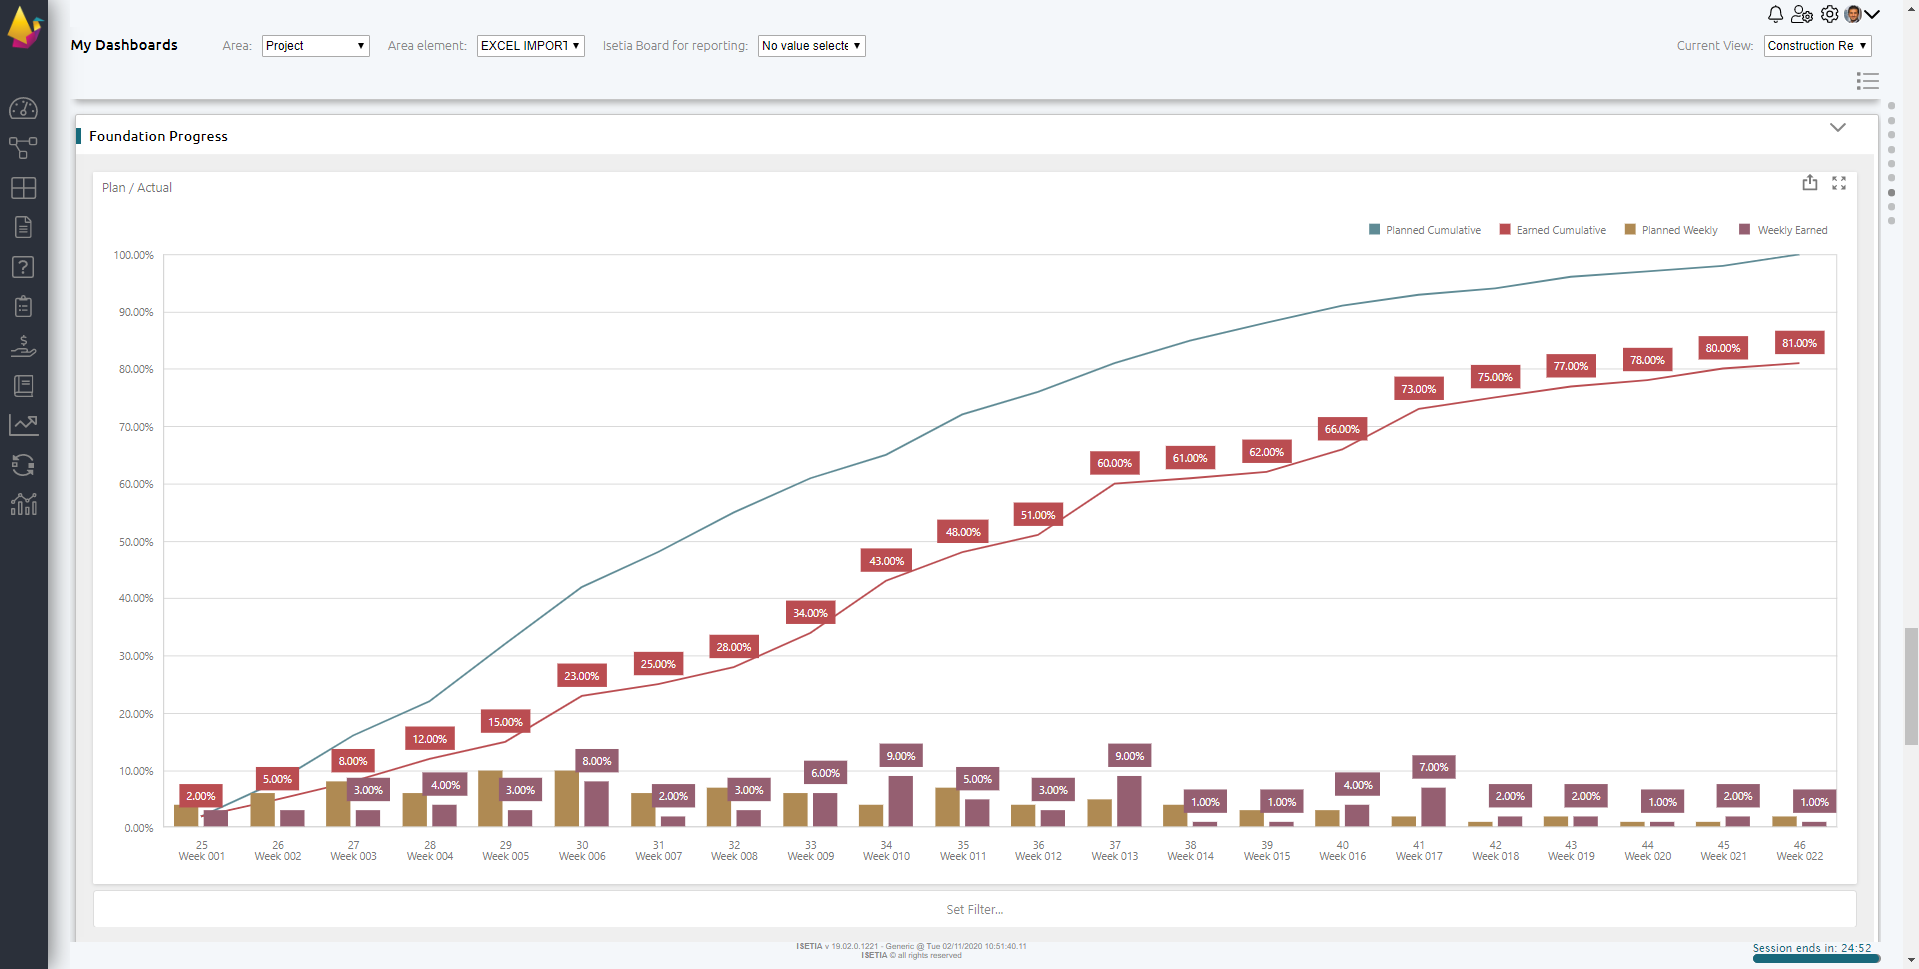
Task: Click the My Dashboards heading
Action: pyautogui.click(x=124, y=45)
